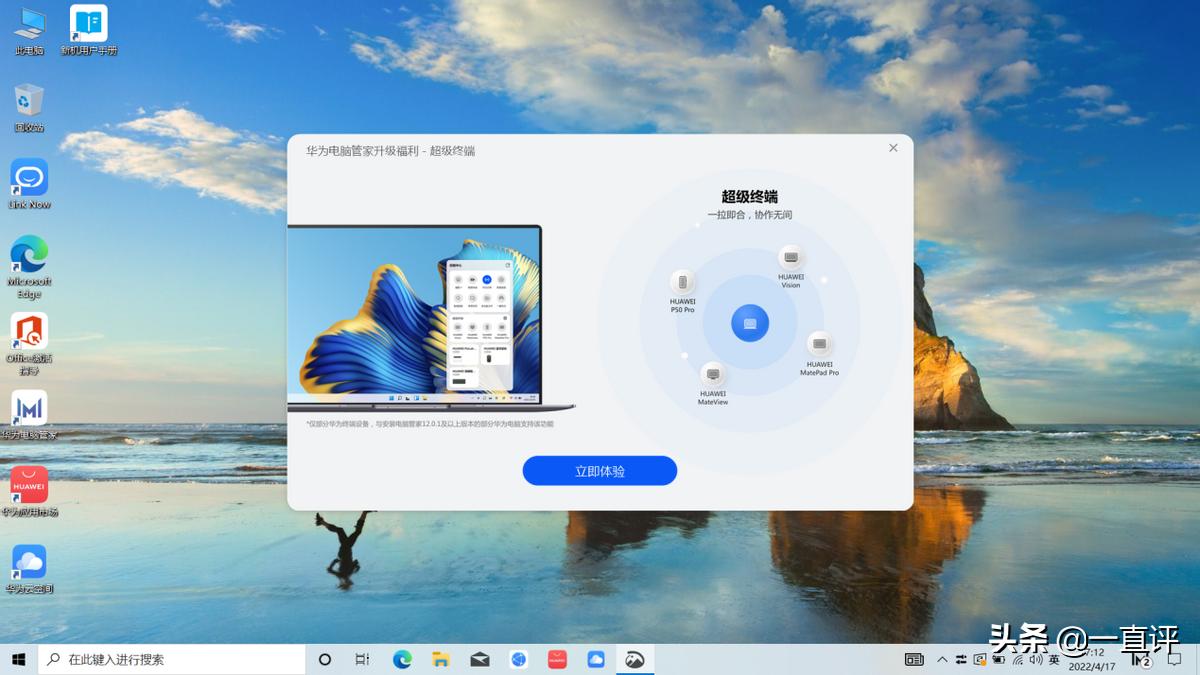Image resolution: width=1200 pixels, height=675 pixels.
Task: Open File Explorer from the taskbar
Action: point(440,660)
